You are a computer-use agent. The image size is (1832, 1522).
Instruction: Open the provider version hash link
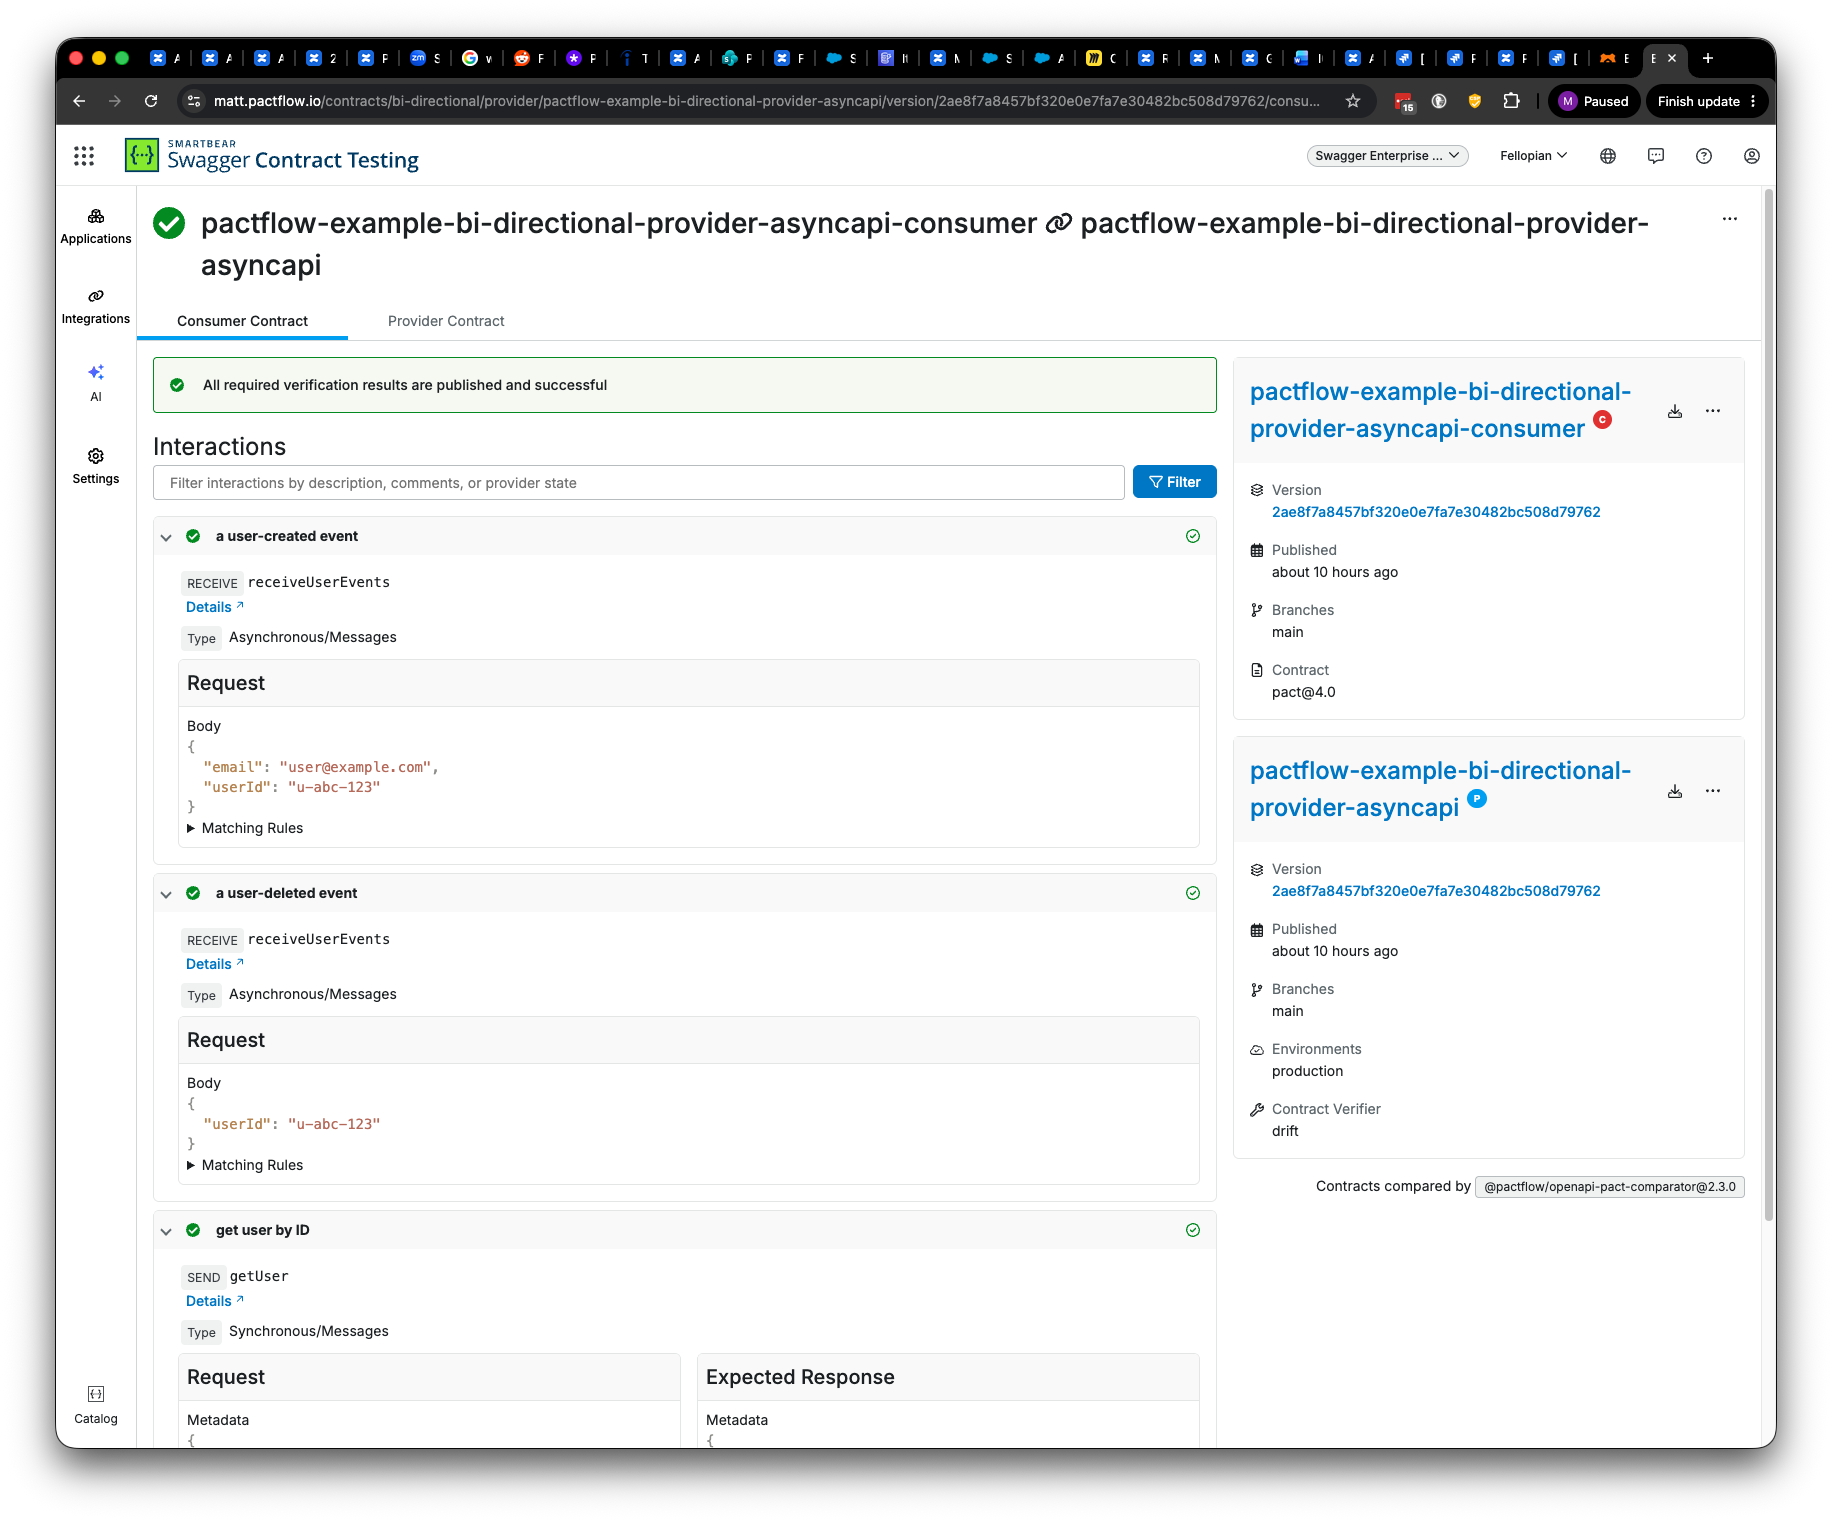click(1436, 891)
